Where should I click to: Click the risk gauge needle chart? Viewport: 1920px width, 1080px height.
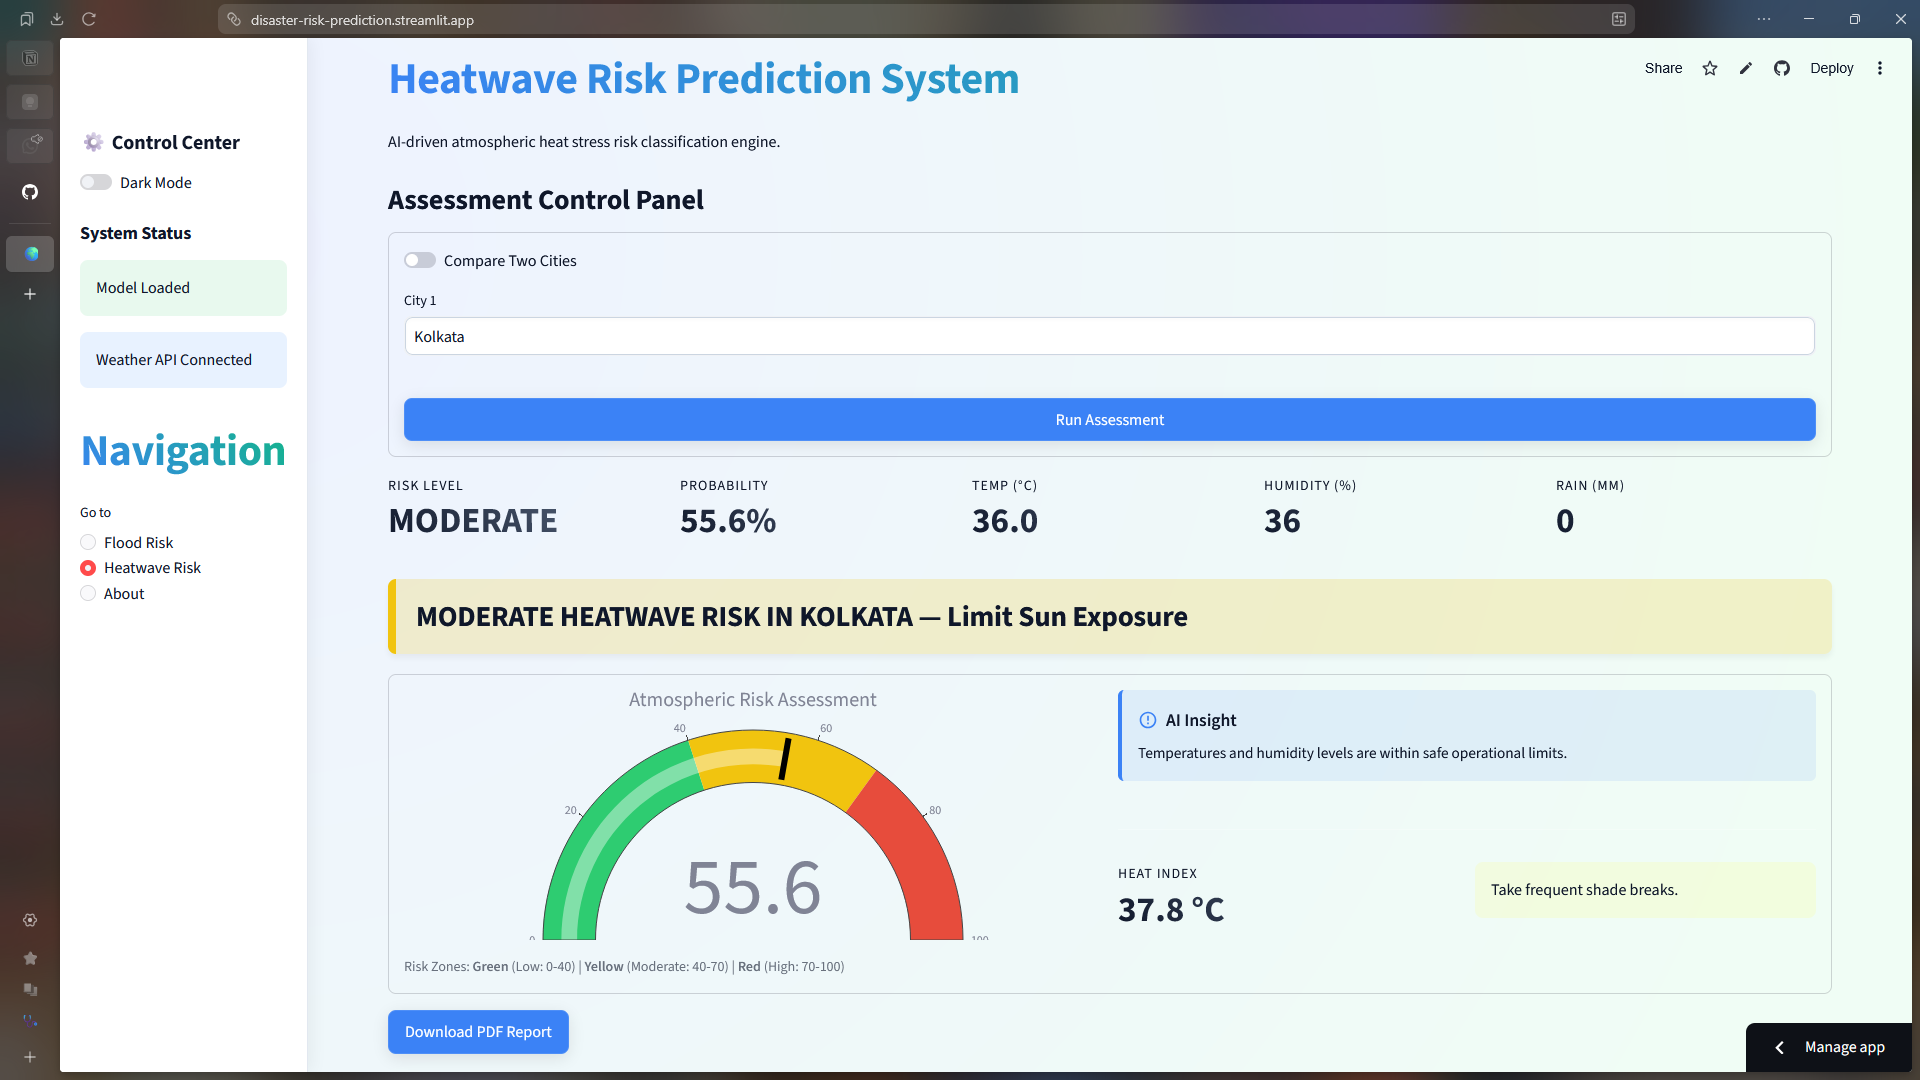click(x=785, y=759)
